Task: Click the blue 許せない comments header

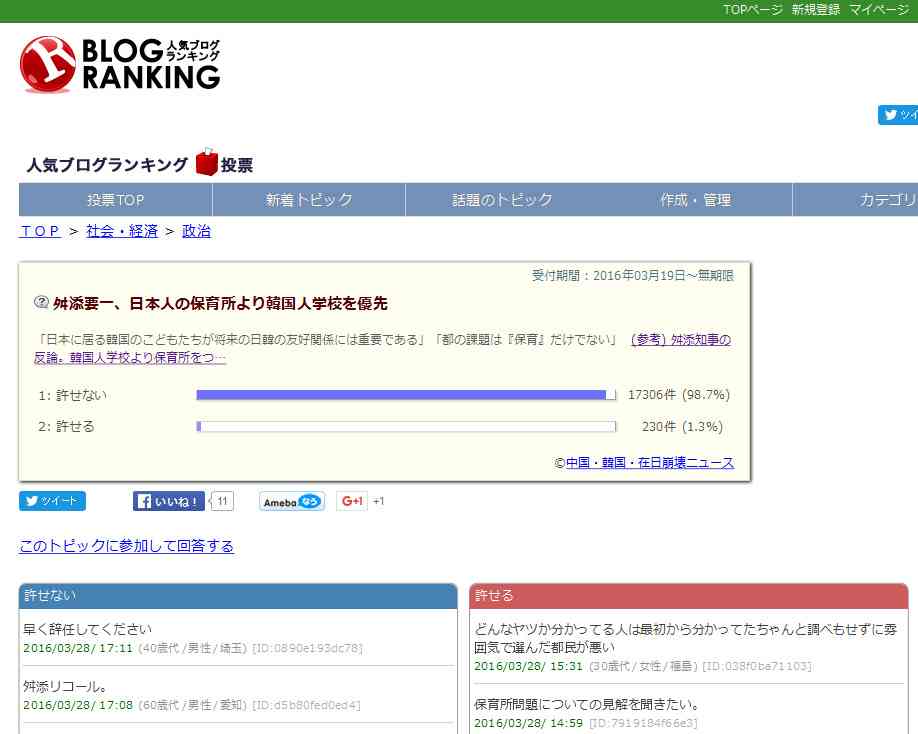Action: click(x=238, y=596)
